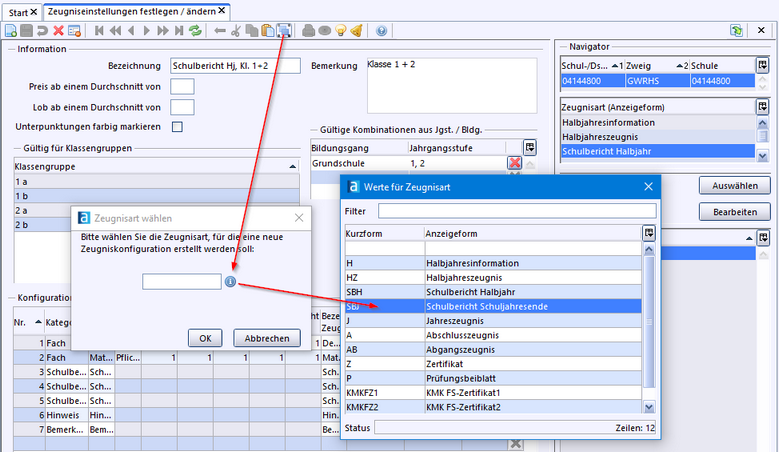Click the printer icon in toolbar

coord(308,31)
